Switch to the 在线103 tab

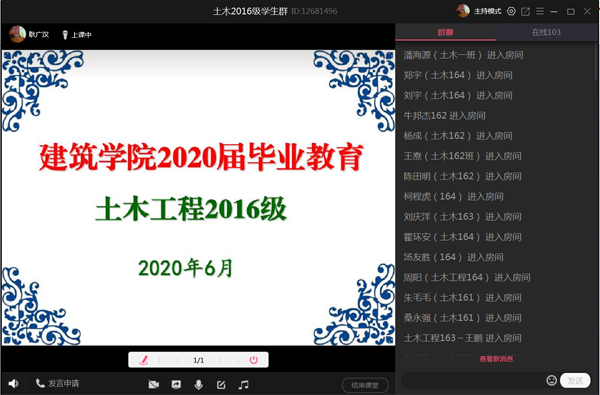coord(546,32)
